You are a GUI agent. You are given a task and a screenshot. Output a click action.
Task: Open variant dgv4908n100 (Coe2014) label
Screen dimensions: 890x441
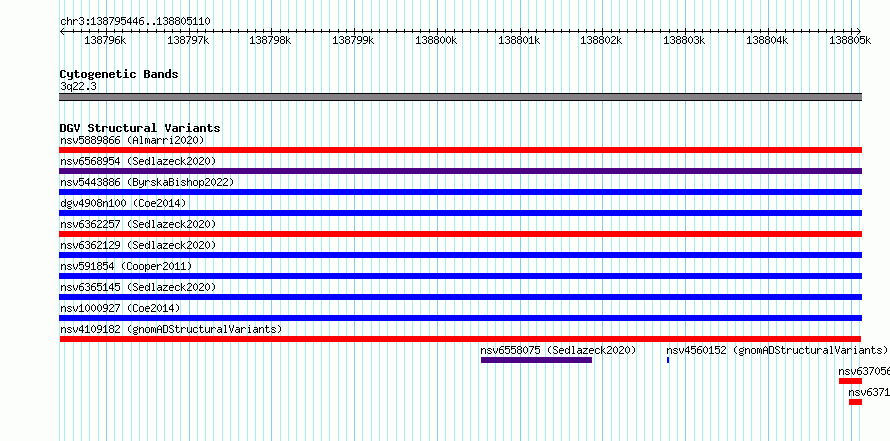[x=123, y=203]
